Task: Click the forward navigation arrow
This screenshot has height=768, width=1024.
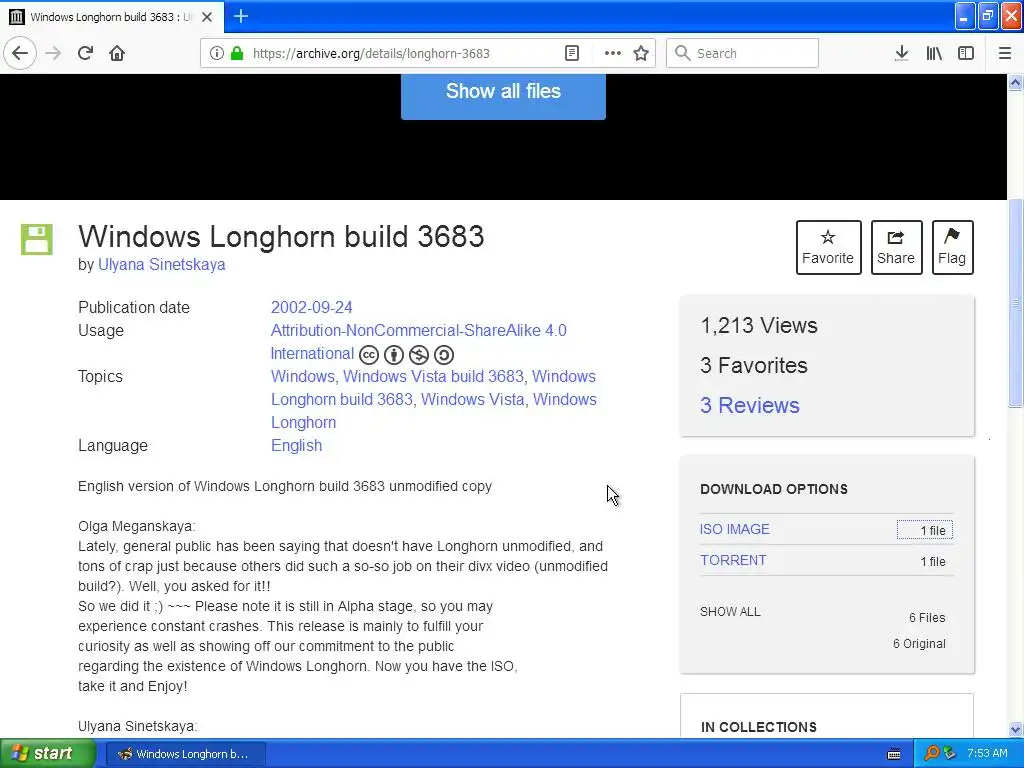Action: coord(54,53)
